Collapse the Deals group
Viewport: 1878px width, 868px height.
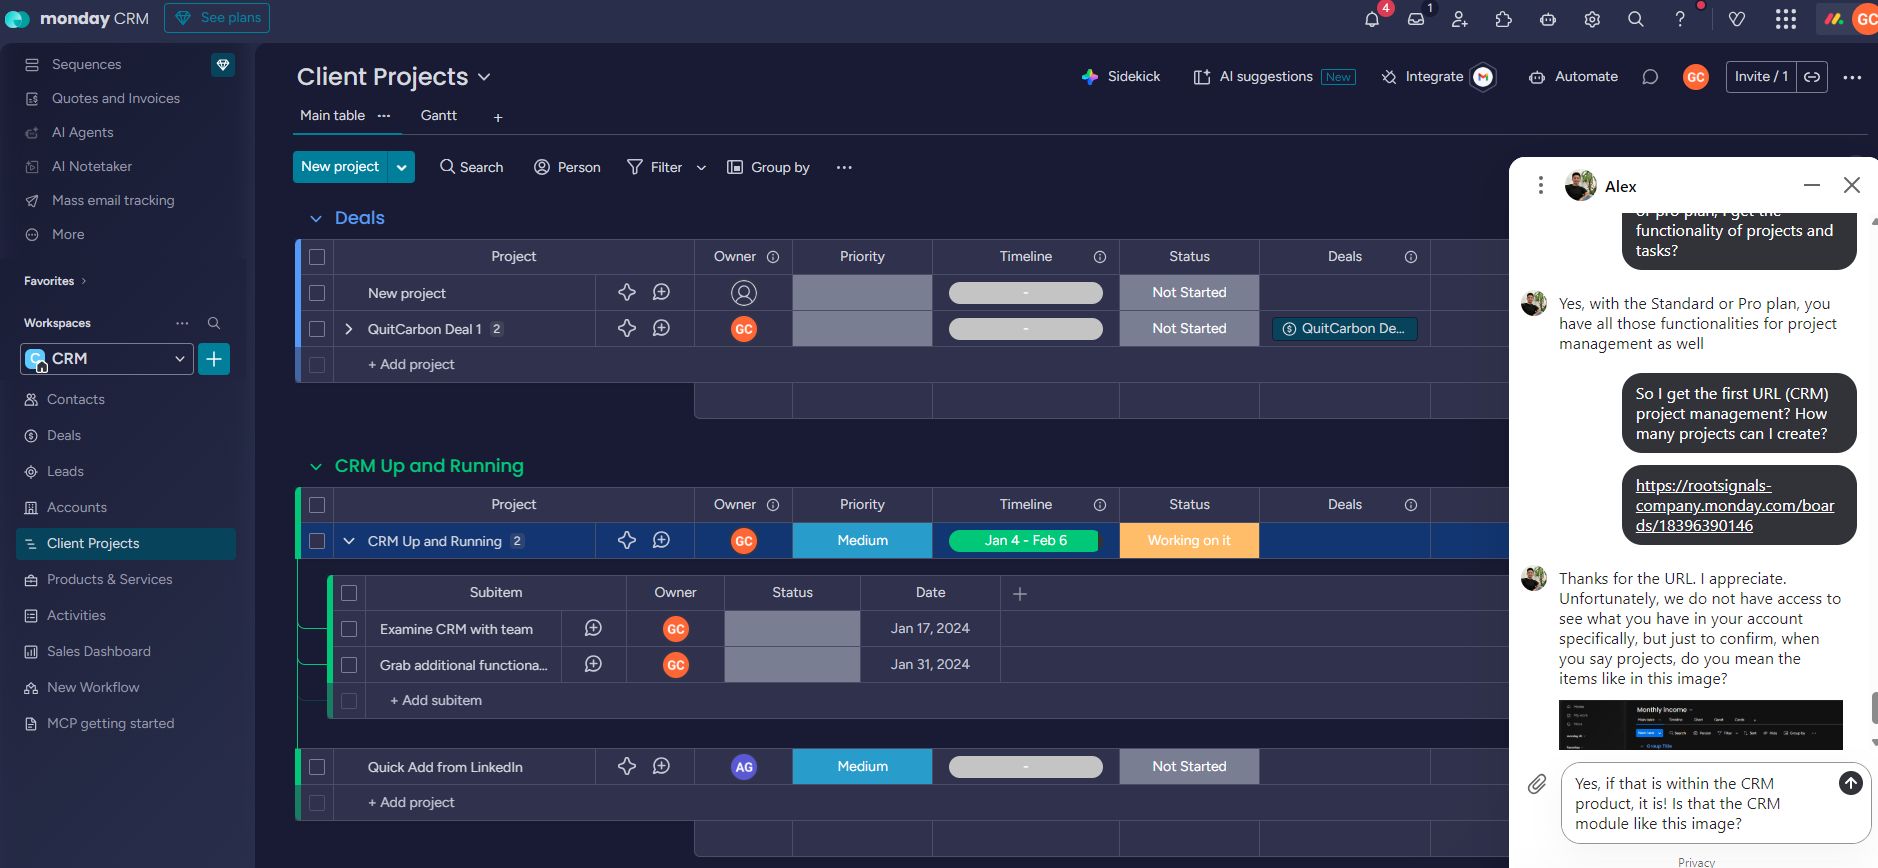tap(316, 218)
